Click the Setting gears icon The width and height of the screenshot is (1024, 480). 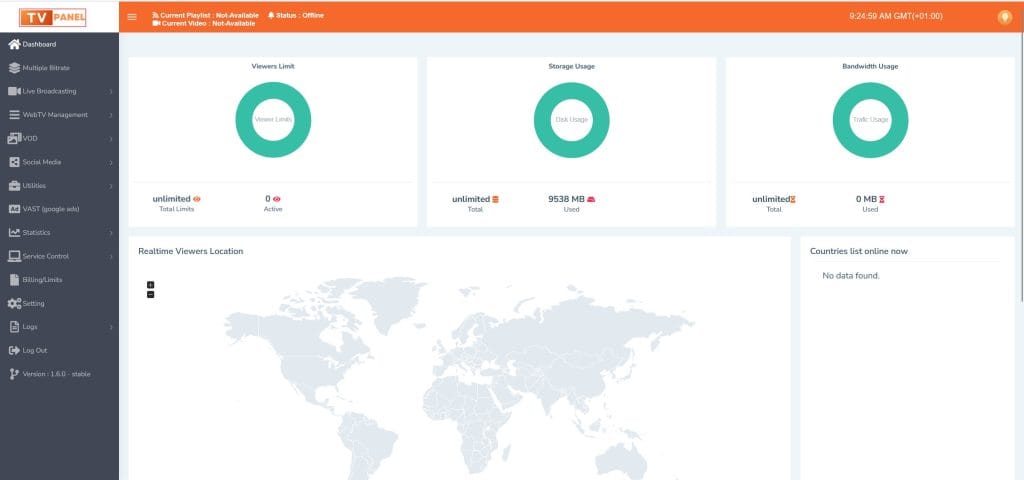point(14,303)
